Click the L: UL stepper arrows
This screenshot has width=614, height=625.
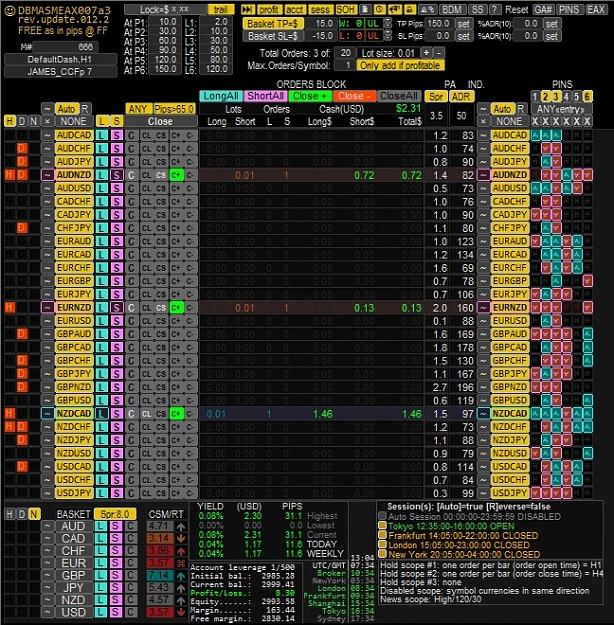click(x=387, y=36)
